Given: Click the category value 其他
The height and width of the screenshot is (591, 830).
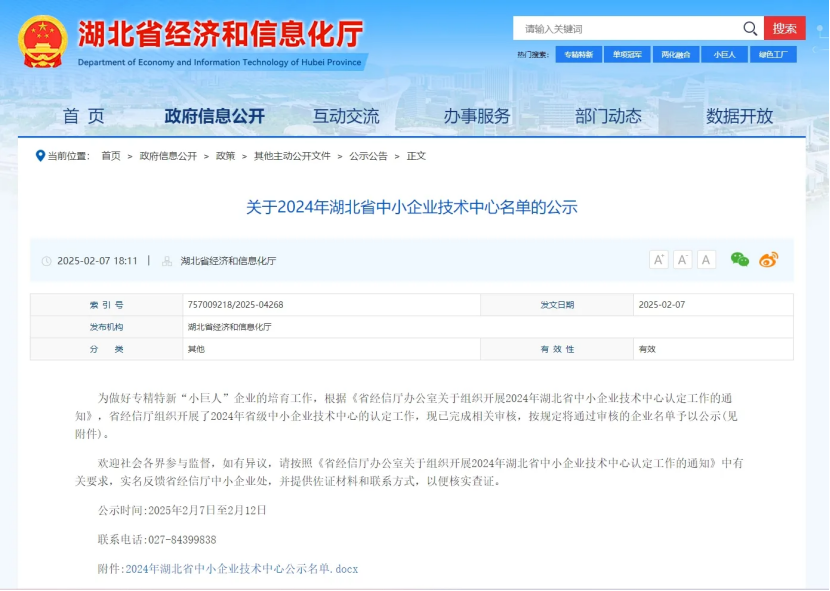Looking at the screenshot, I should pos(196,350).
